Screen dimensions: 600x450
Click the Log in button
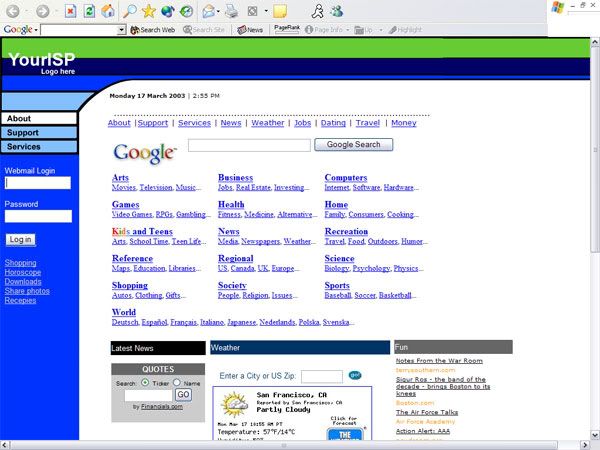[x=20, y=239]
